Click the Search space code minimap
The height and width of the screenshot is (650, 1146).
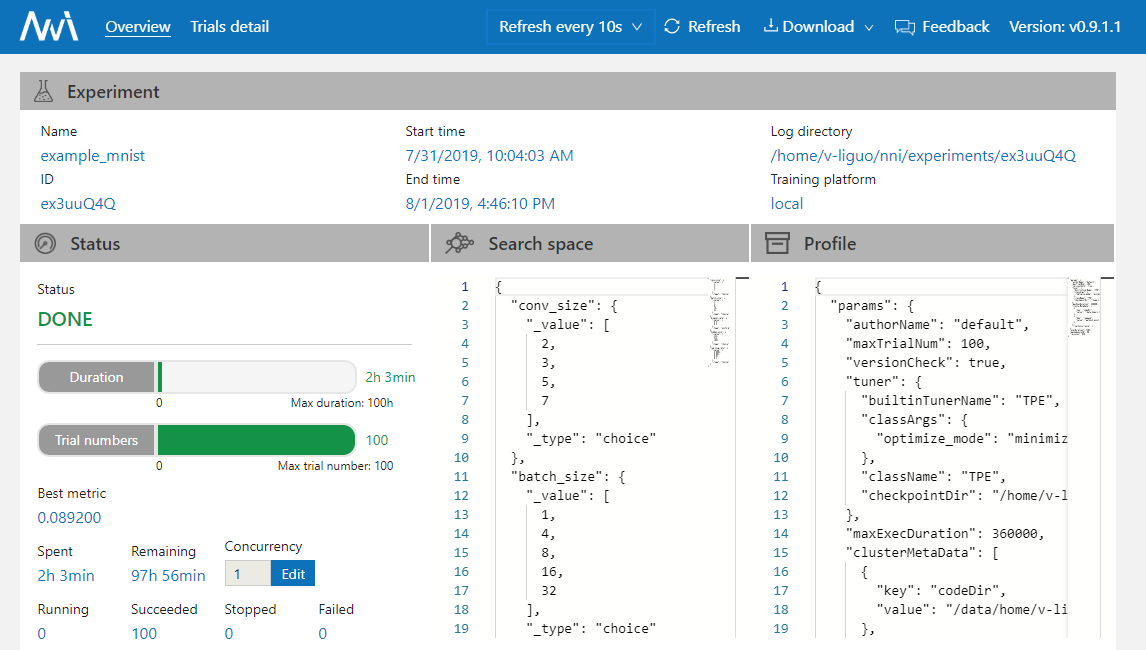tap(719, 320)
